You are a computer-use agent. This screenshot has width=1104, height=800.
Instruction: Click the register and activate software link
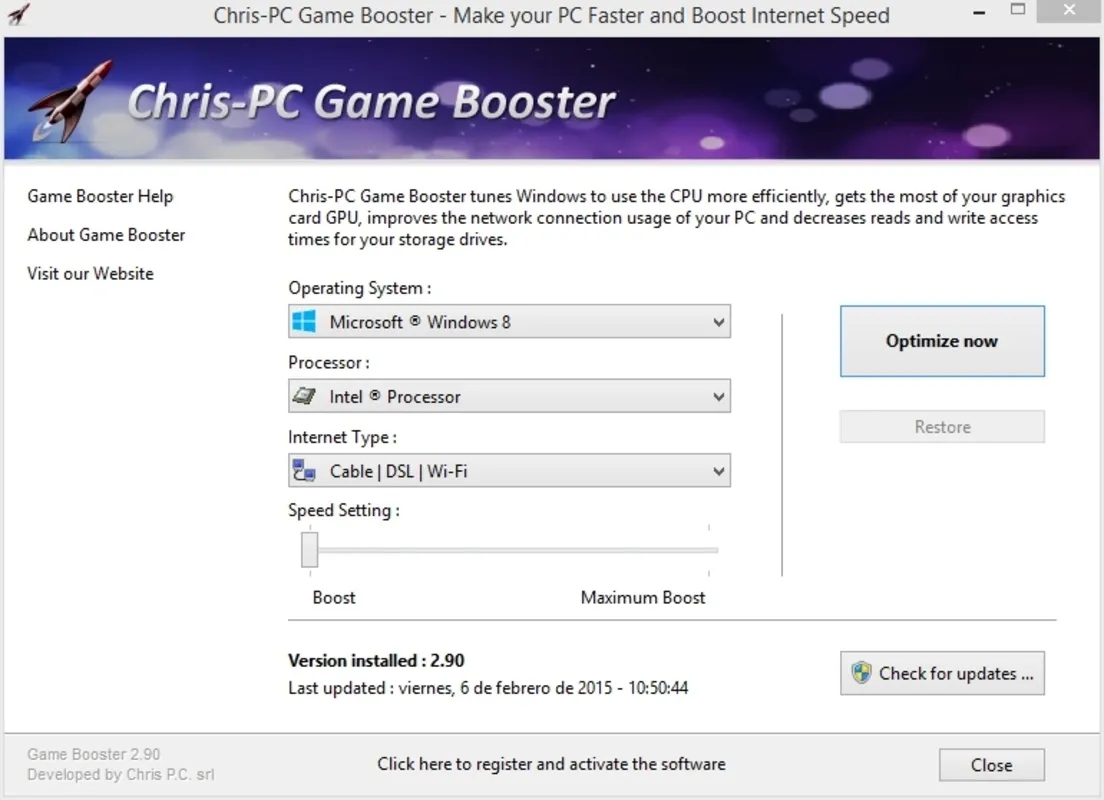pos(551,764)
